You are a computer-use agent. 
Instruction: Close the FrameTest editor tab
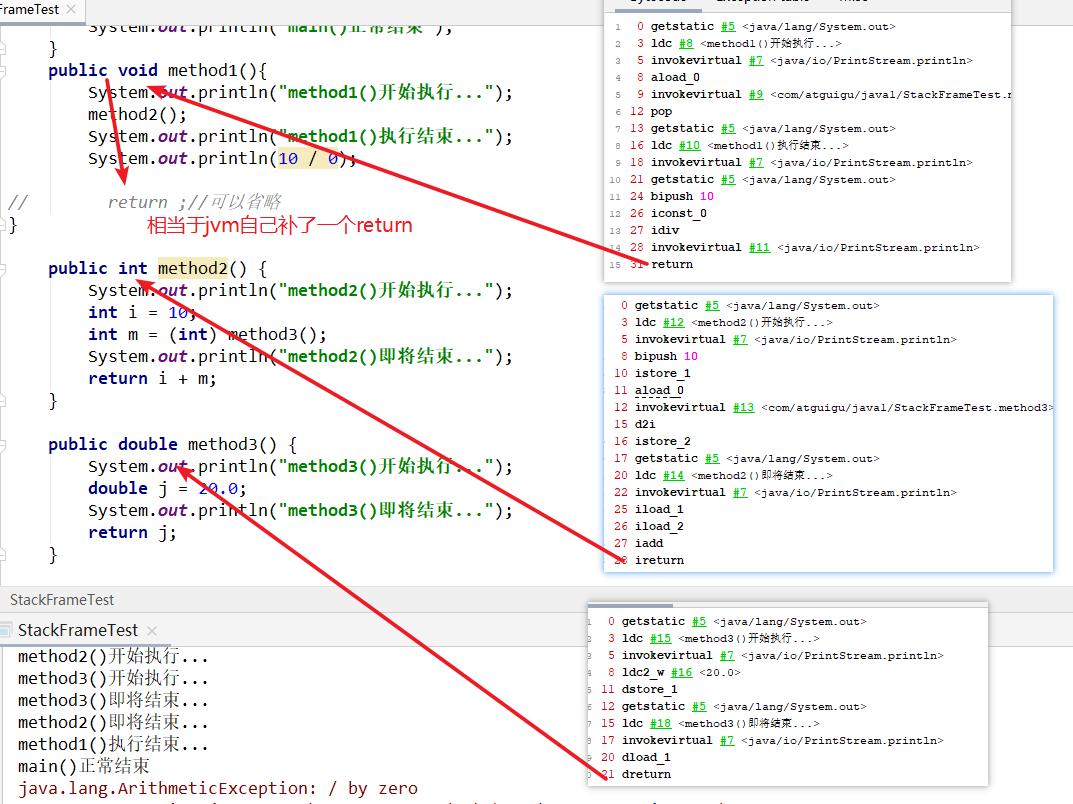click(71, 9)
